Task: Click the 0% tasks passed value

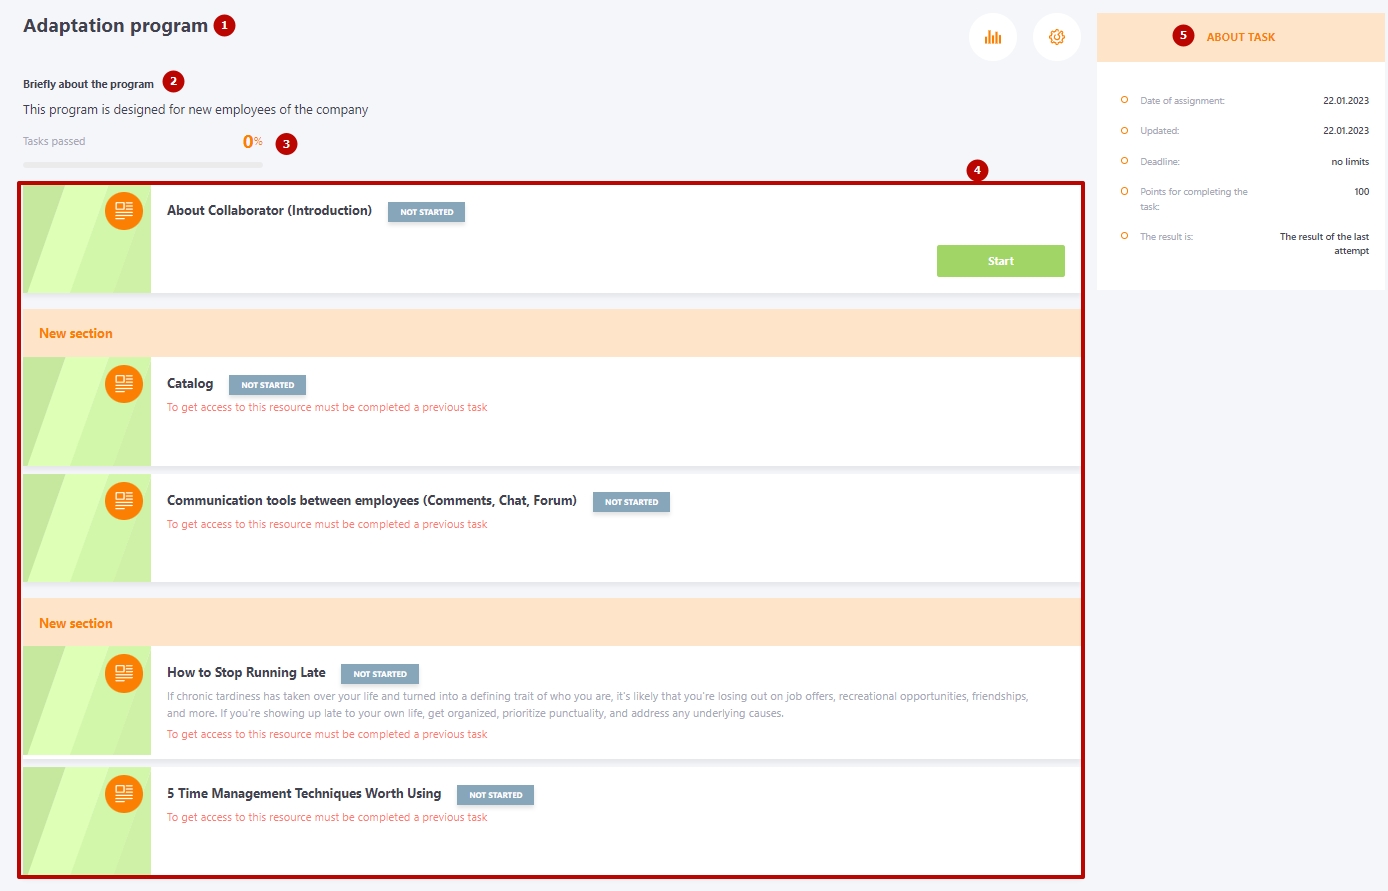Action: 253,142
